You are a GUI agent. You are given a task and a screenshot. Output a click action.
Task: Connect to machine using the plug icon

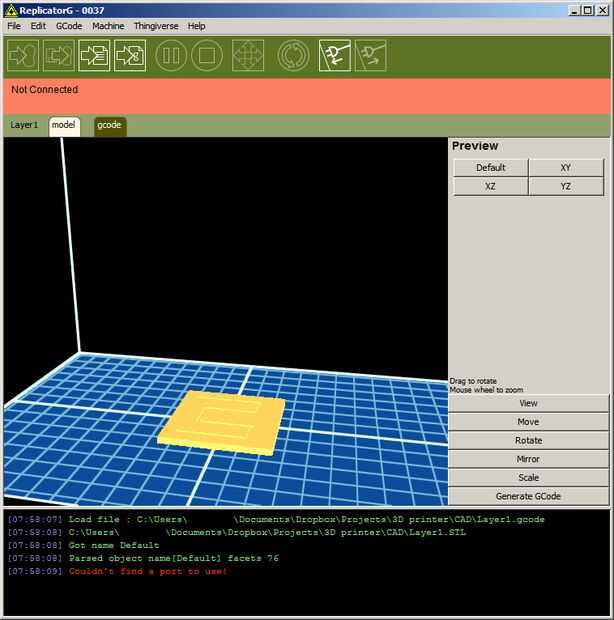[334, 56]
